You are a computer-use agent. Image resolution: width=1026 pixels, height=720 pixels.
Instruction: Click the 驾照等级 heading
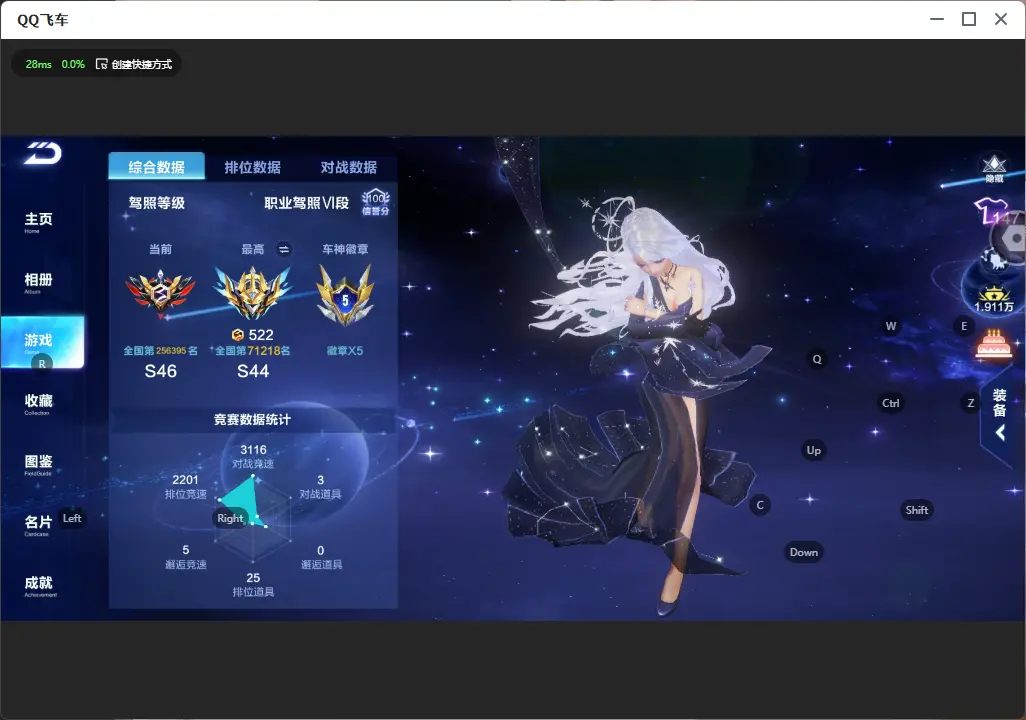157,203
